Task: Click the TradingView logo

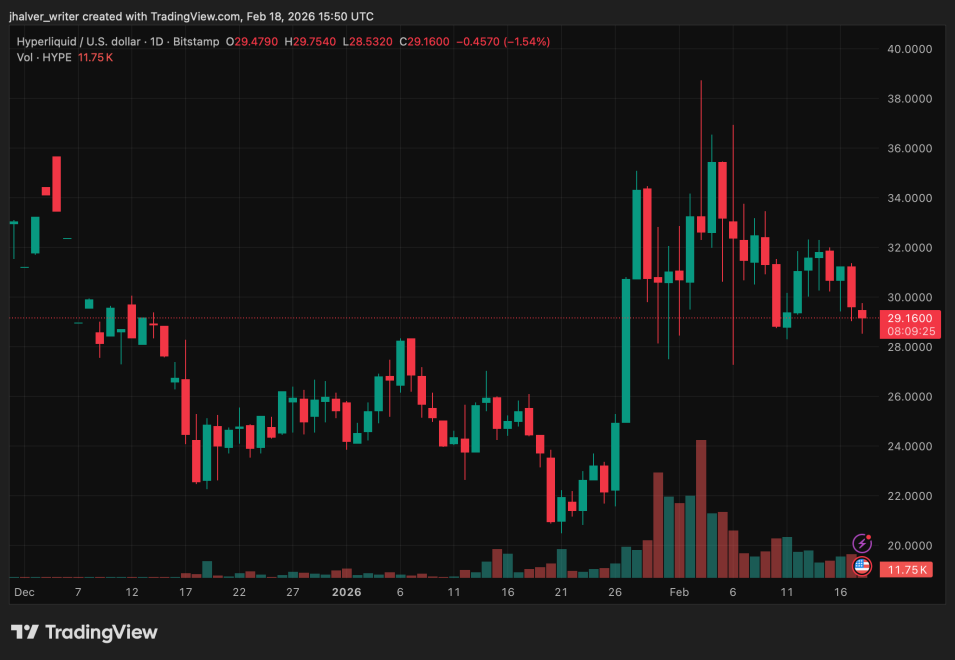Action: [84, 633]
